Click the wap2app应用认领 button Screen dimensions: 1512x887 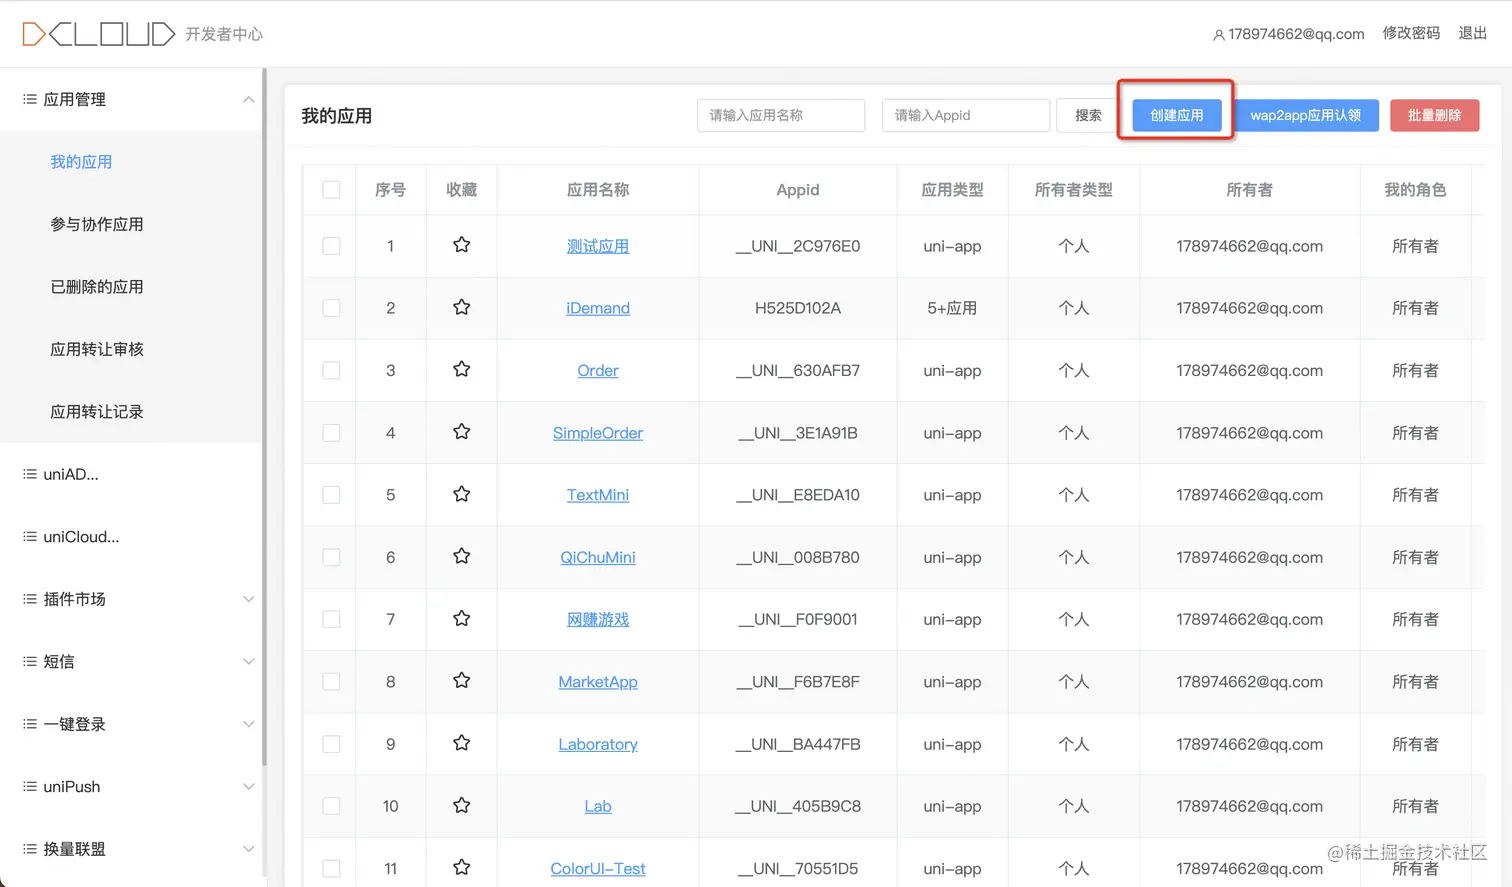coord(1305,115)
